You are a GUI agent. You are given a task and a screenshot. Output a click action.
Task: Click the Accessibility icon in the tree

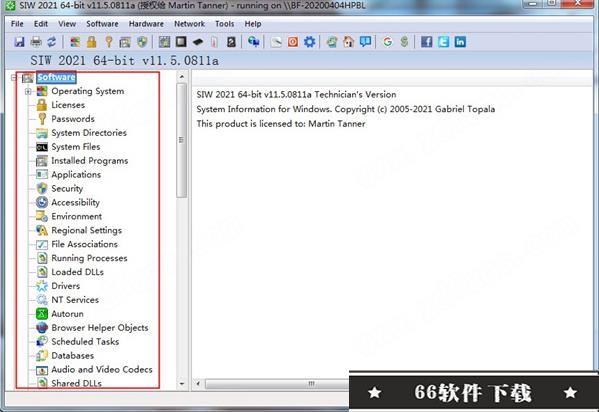pos(42,203)
